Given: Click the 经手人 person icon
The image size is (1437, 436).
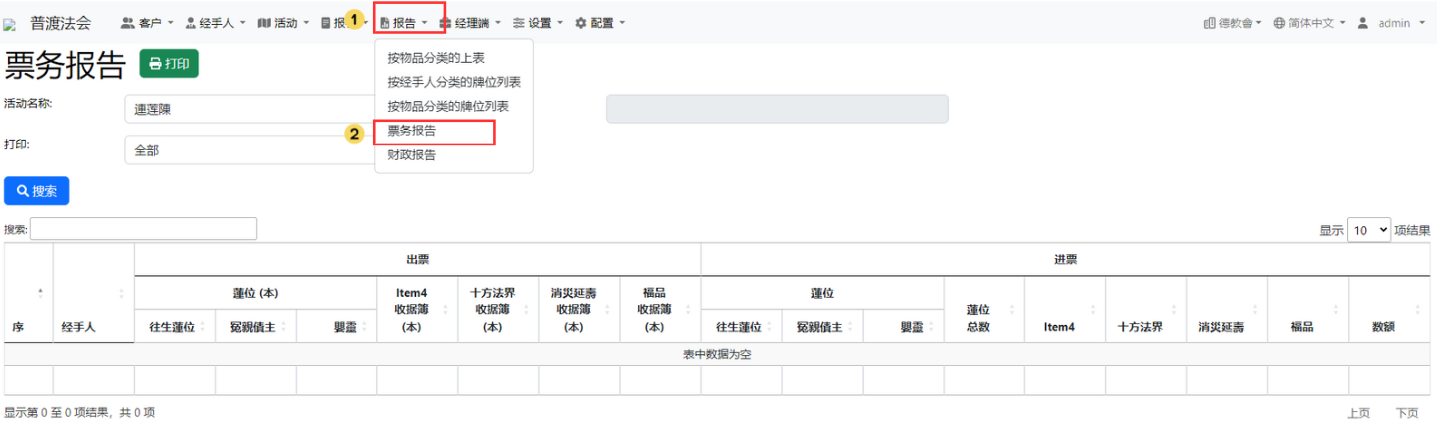Looking at the screenshot, I should 190,23.
